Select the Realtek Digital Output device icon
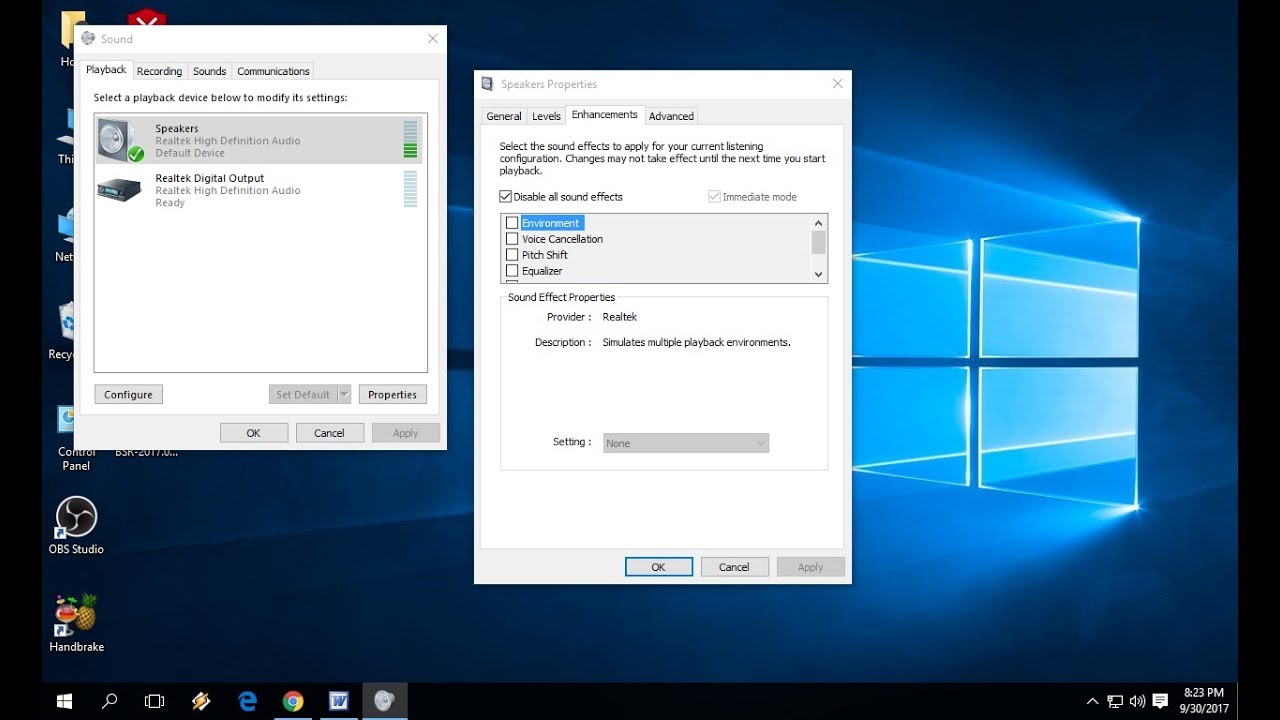 click(x=119, y=189)
